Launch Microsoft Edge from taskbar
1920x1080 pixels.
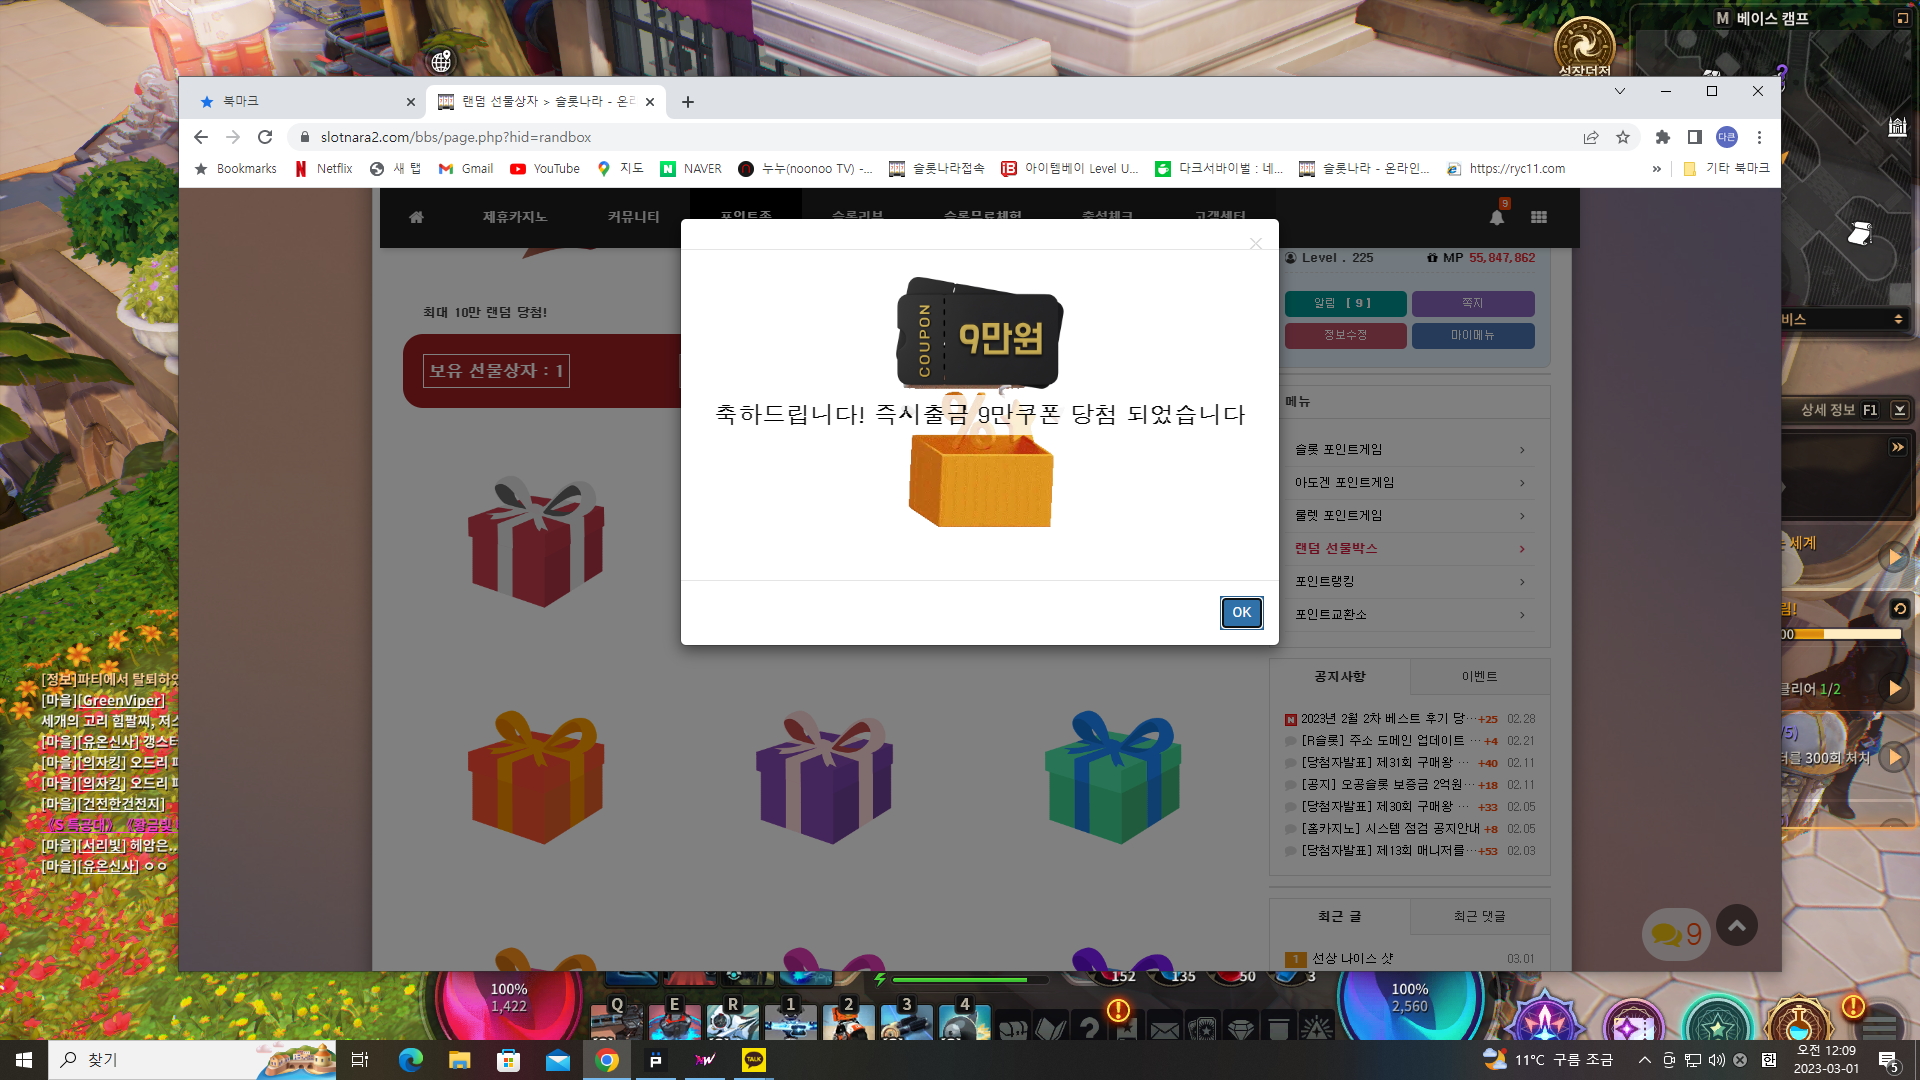click(410, 1060)
